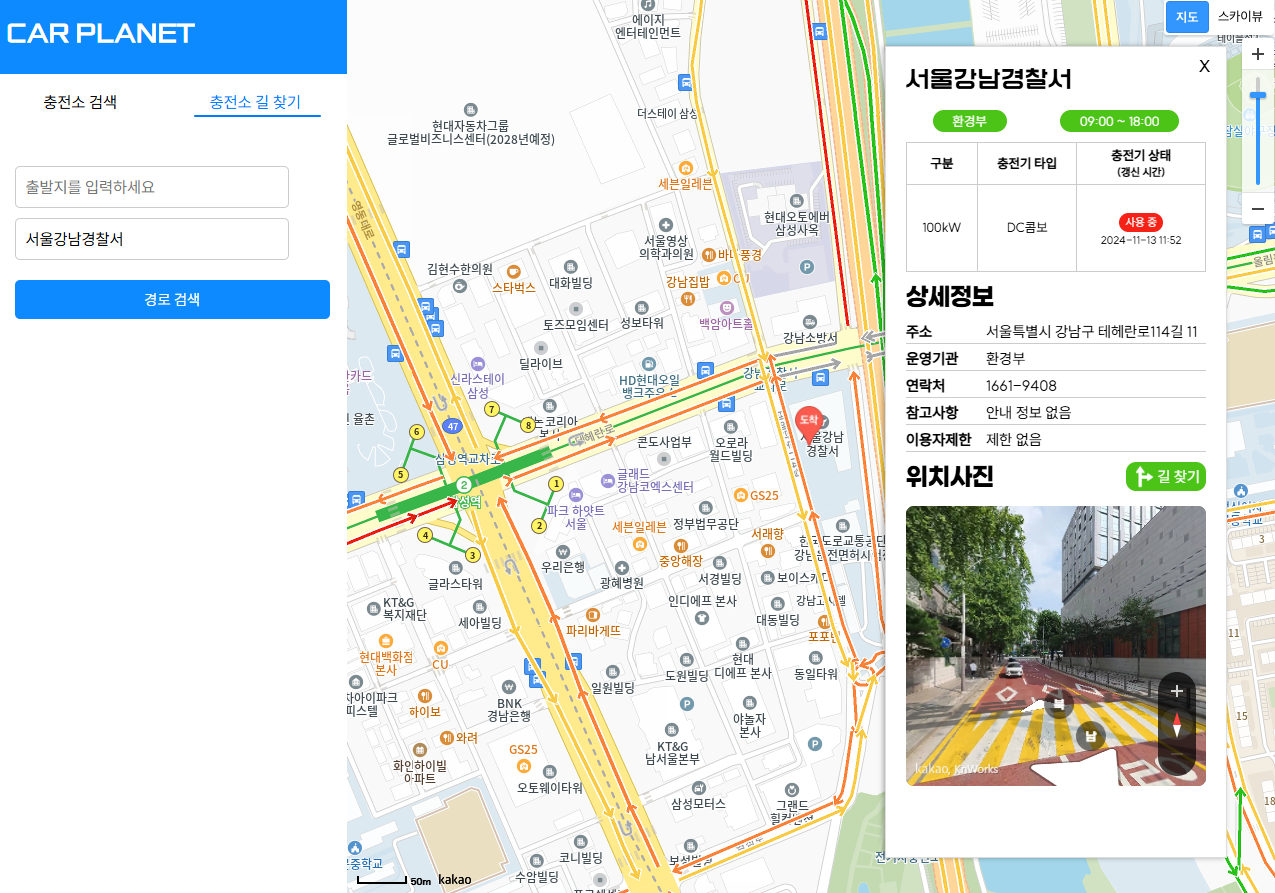Zoom in the map with plus button
This screenshot has width=1275, height=893.
(1258, 55)
